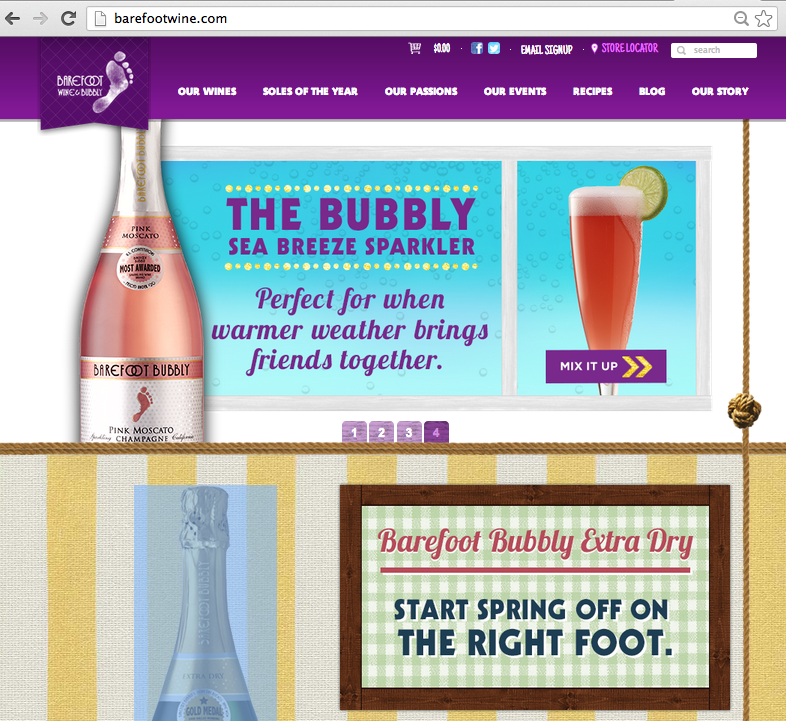Click the Store Locator pin icon
The width and height of the screenshot is (786, 721).
595,48
